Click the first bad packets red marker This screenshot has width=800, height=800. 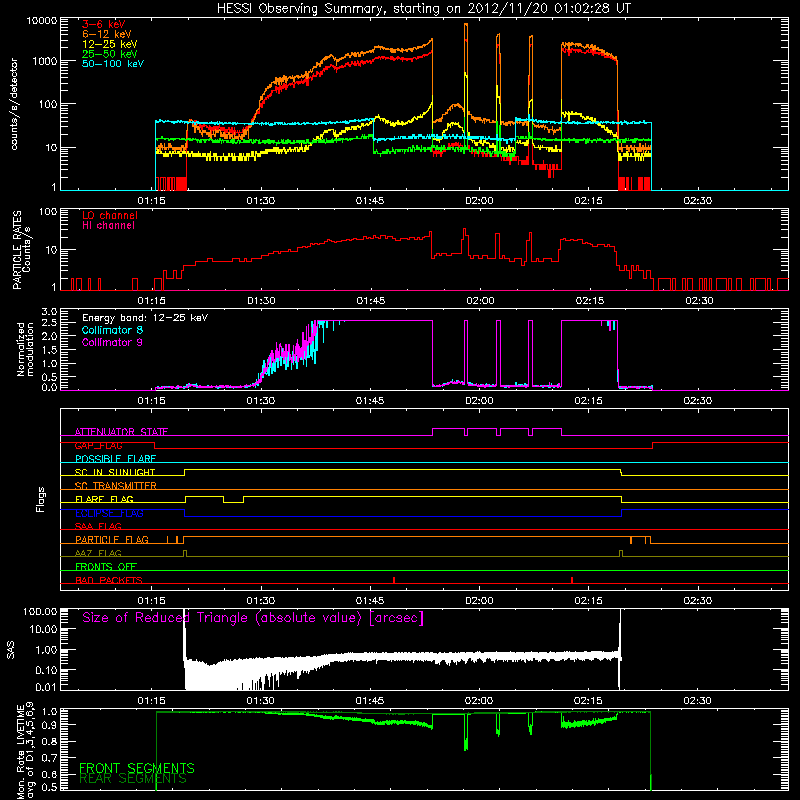394,580
